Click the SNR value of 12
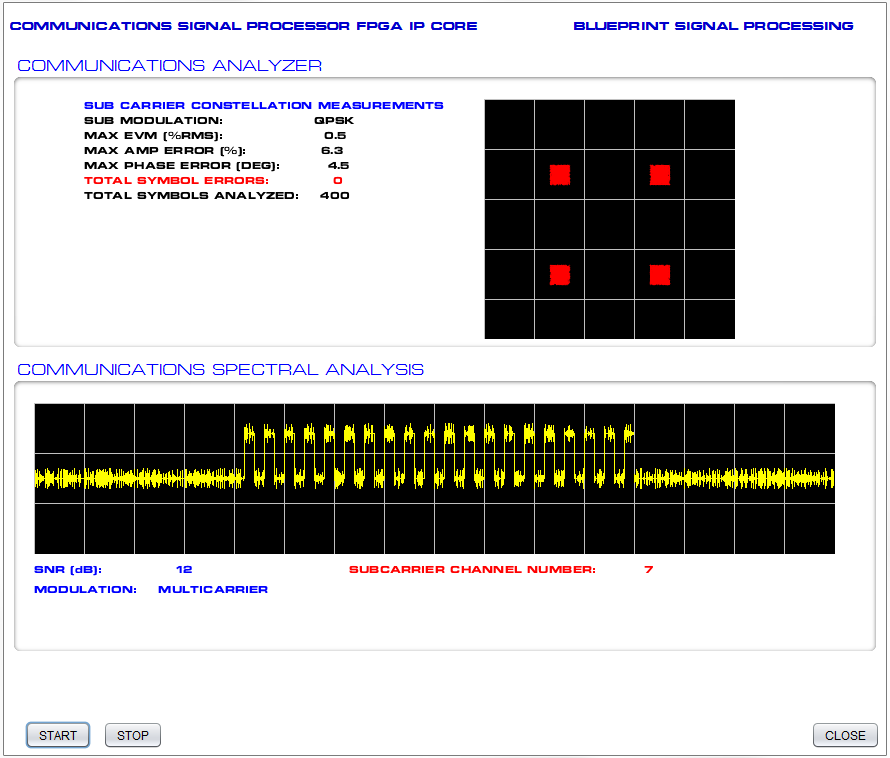The height and width of the screenshot is (758, 890). click(x=184, y=570)
